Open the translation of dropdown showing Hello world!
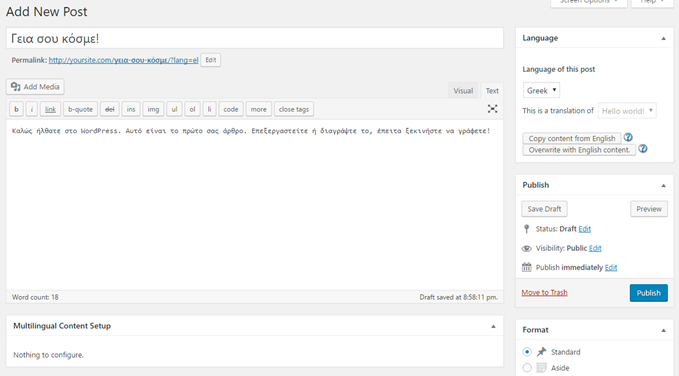This screenshot has height=376, width=679. click(x=627, y=110)
